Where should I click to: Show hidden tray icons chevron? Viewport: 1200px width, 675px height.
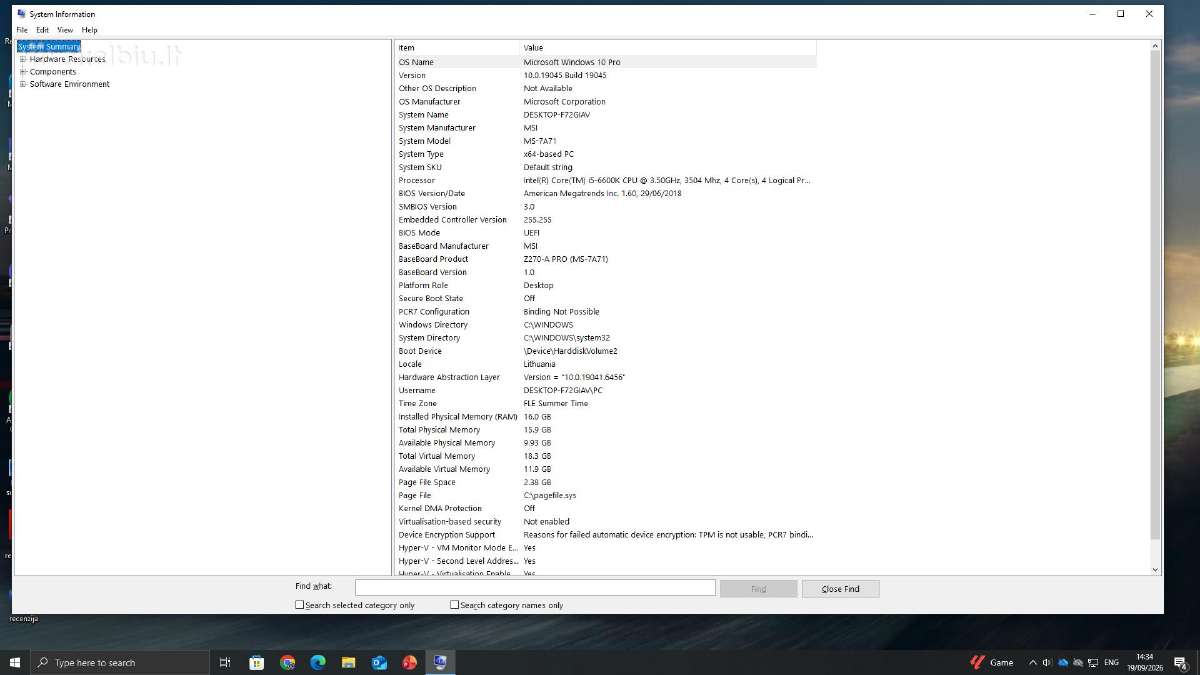[1033, 662]
